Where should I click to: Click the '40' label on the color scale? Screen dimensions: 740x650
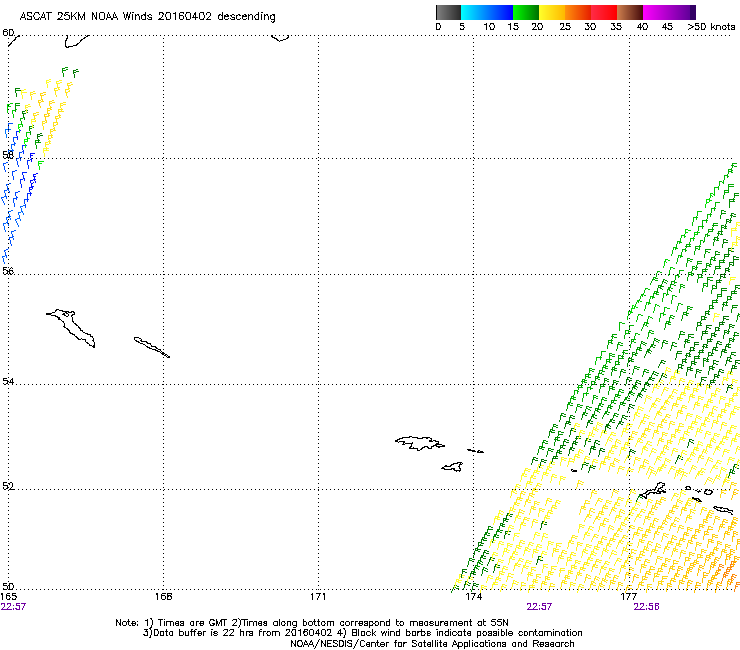click(642, 27)
